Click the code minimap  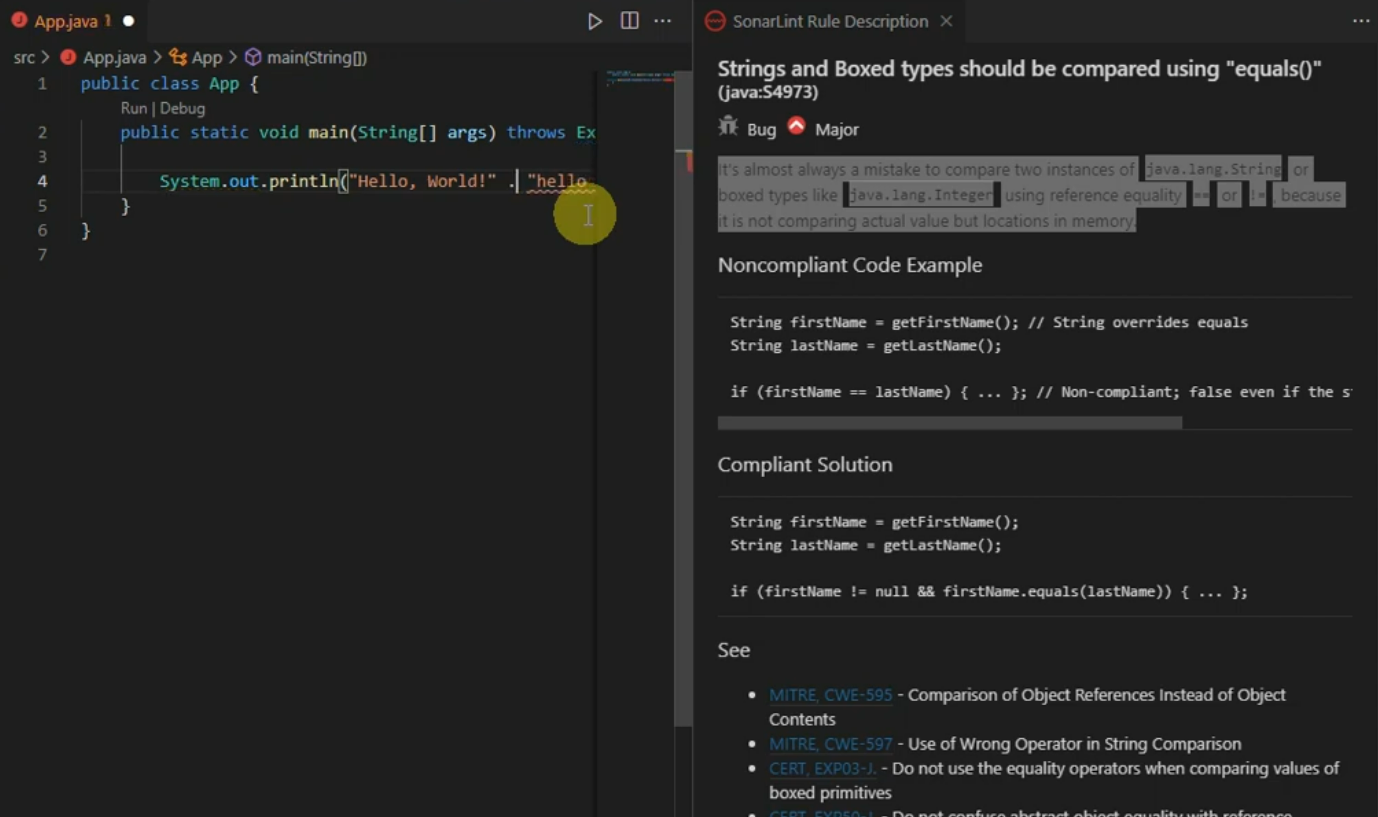click(640, 76)
